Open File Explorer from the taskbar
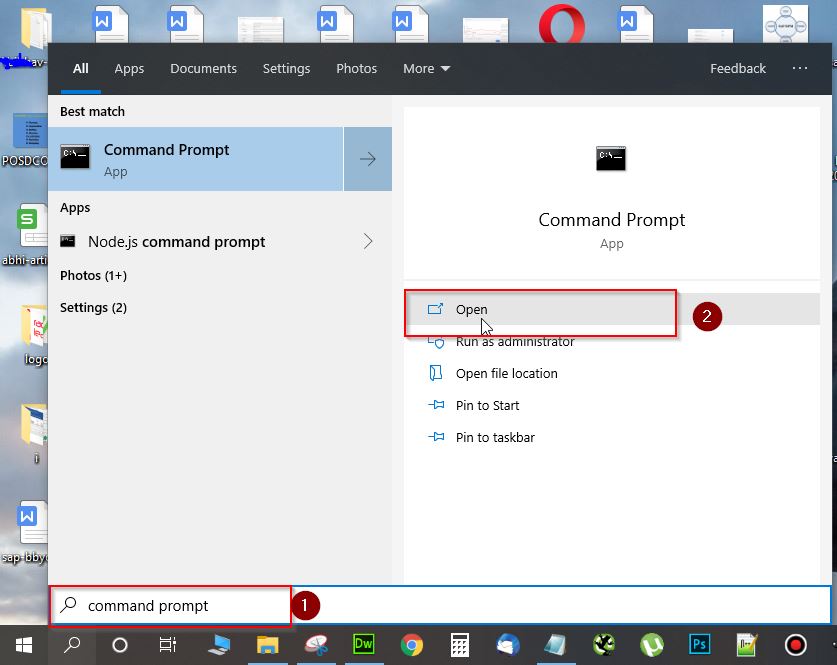Image resolution: width=837 pixels, height=665 pixels. click(266, 644)
